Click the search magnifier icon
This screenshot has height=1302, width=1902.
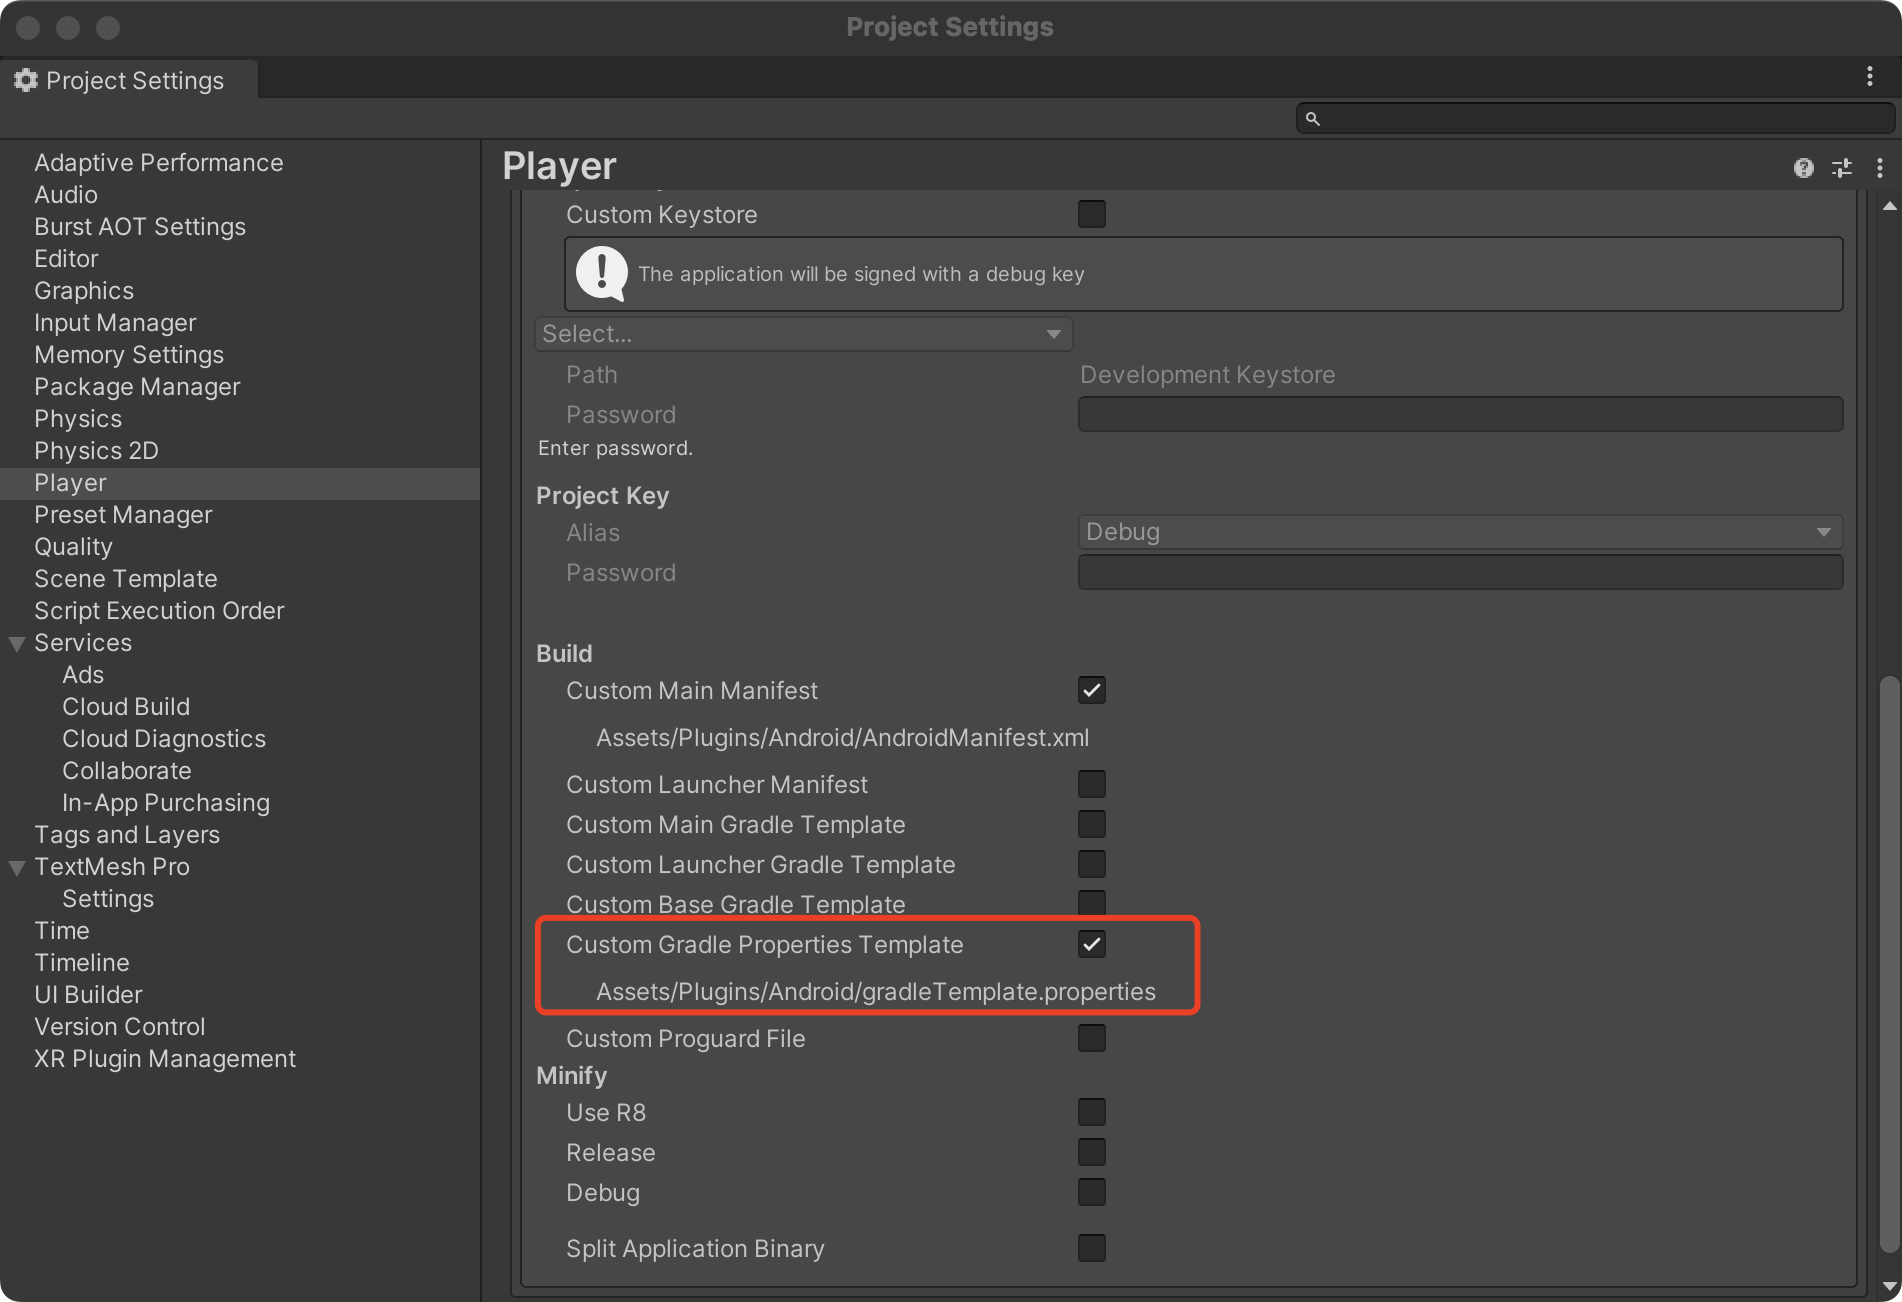coord(1313,119)
